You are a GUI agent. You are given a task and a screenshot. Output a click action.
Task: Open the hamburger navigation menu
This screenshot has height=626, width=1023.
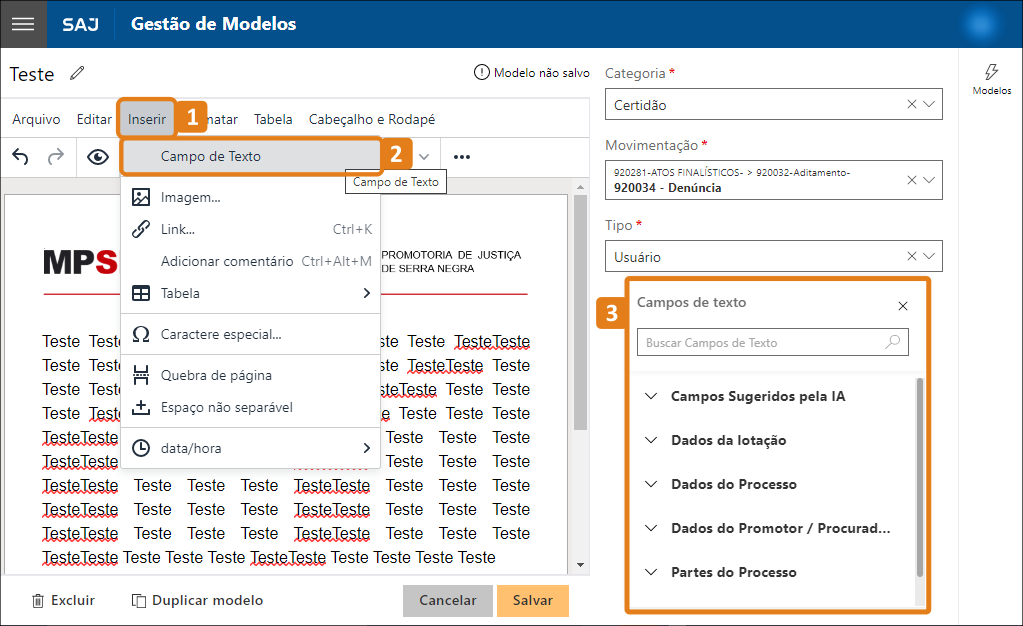23,24
